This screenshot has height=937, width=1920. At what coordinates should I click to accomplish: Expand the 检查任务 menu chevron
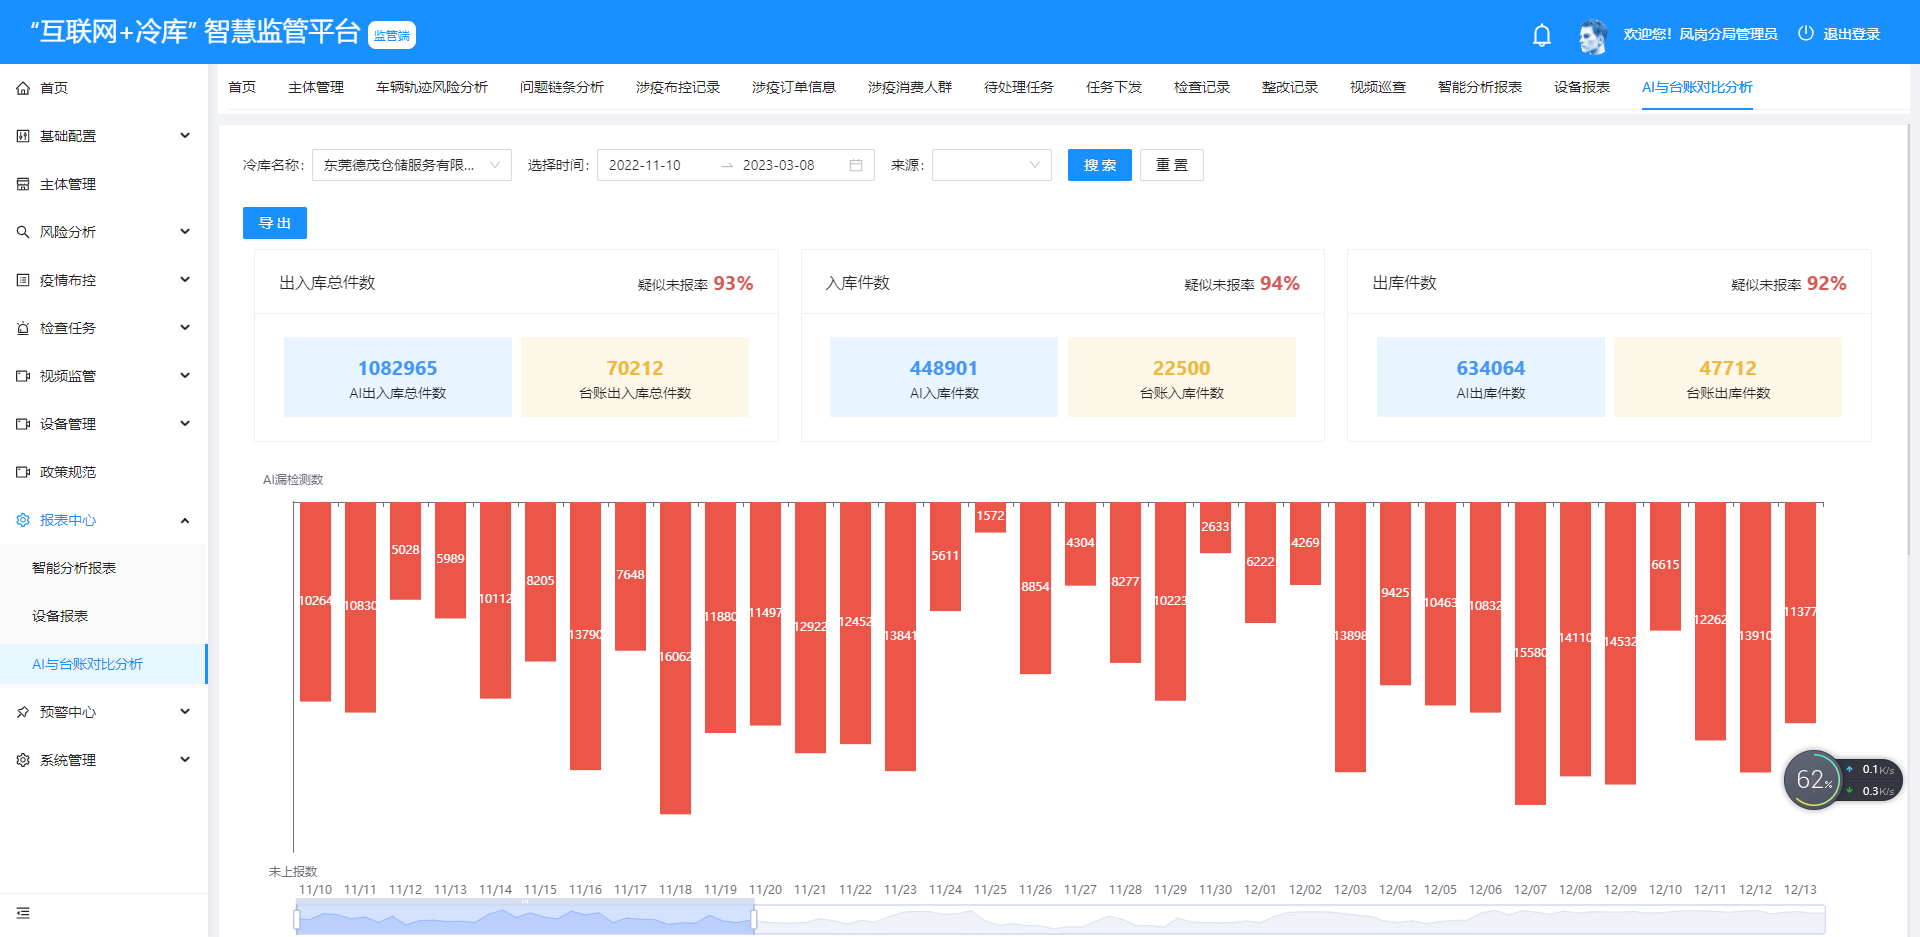[x=185, y=328]
